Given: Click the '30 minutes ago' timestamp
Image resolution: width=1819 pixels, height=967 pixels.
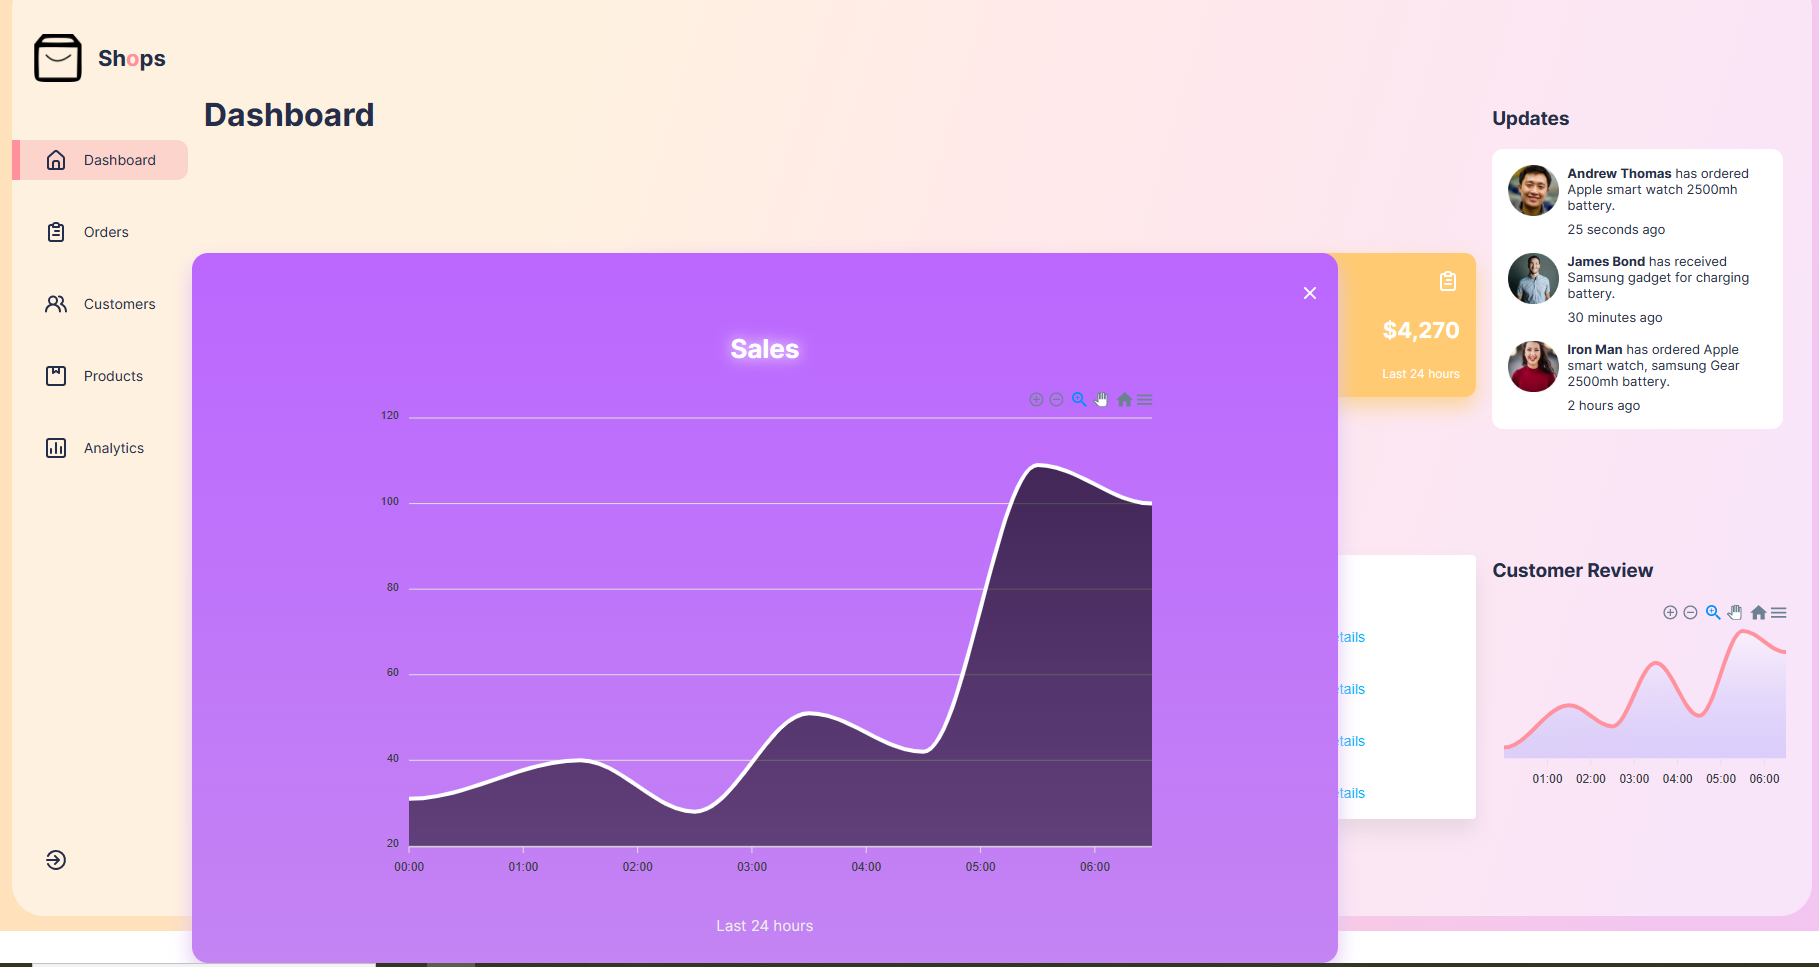Looking at the screenshot, I should [x=1615, y=317].
